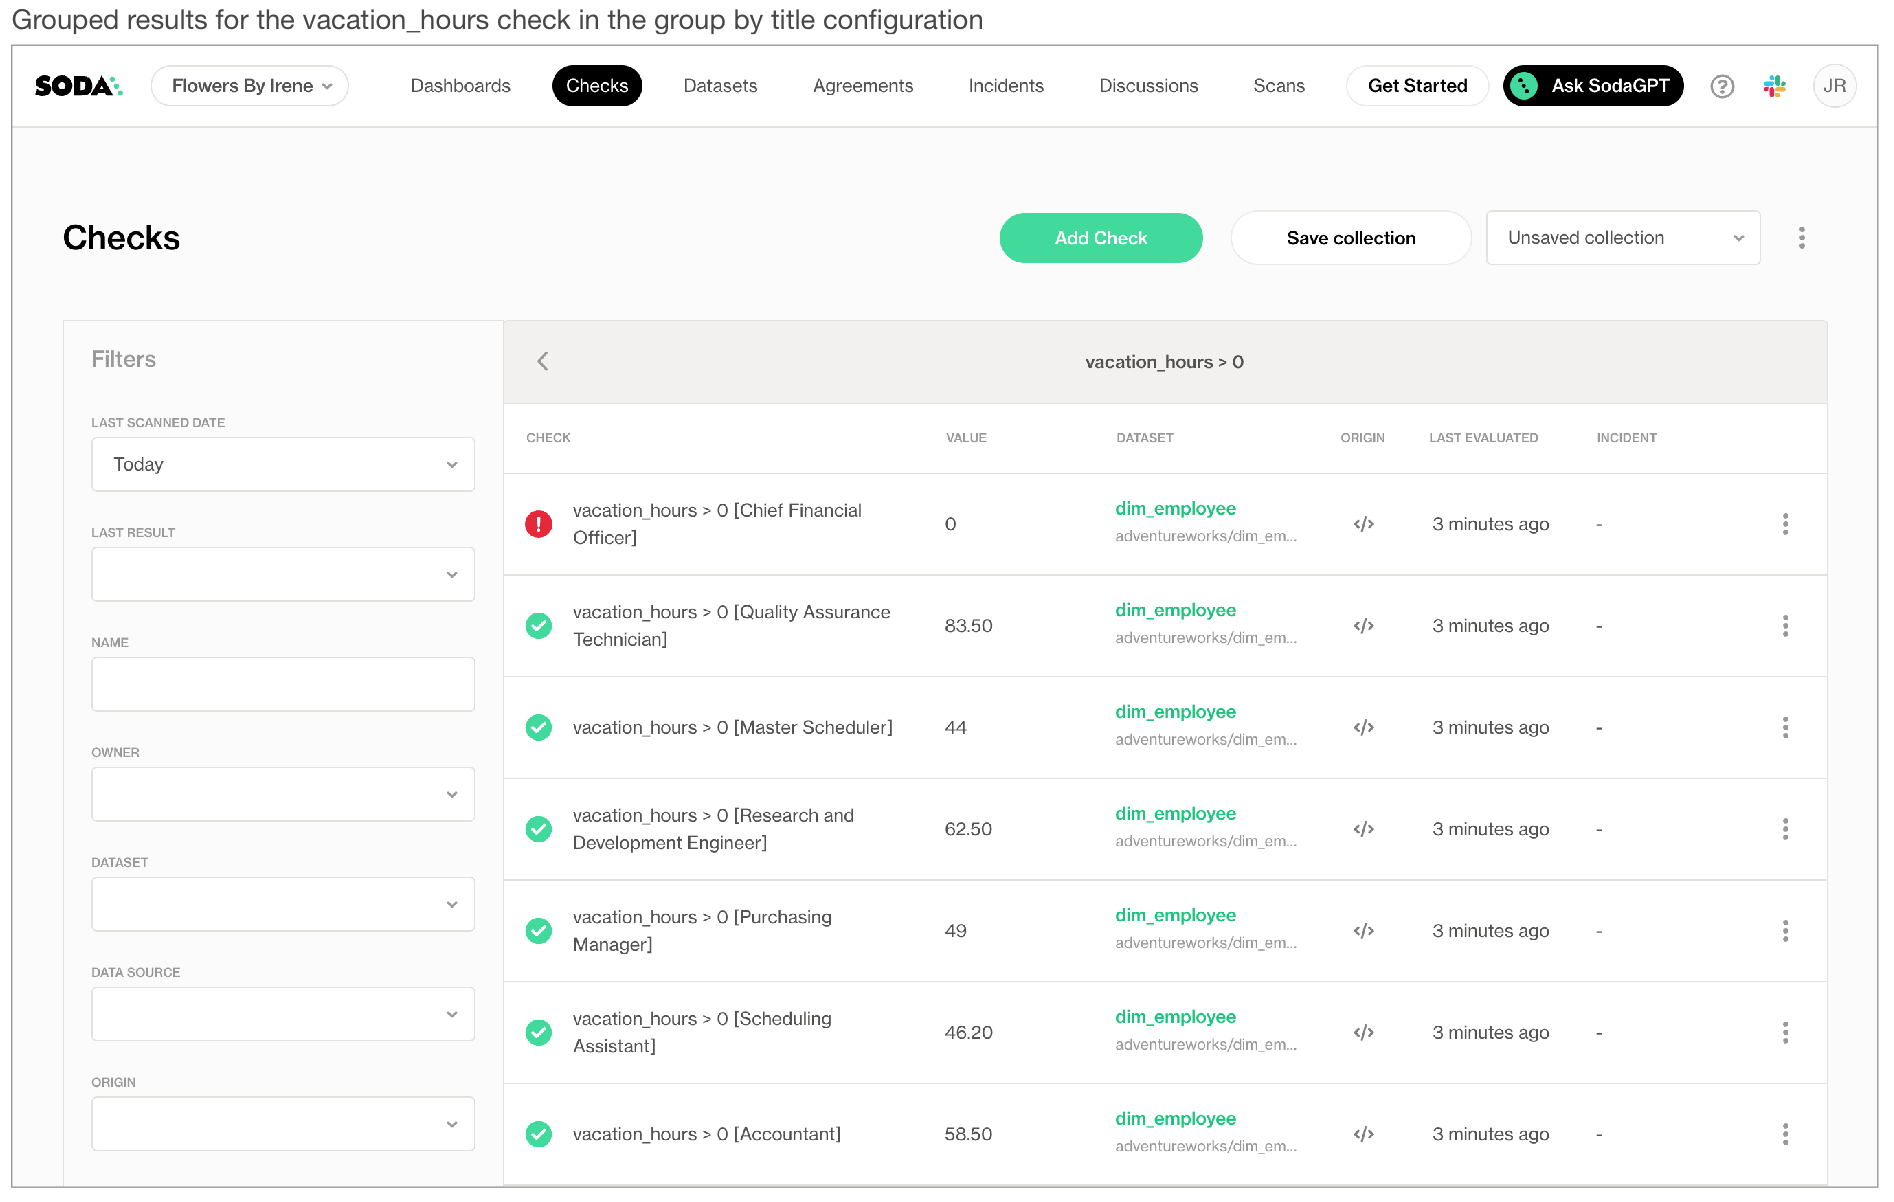The width and height of the screenshot is (1894, 1202).
Task: Open the three-dot menu for Accountant check
Action: tap(1785, 1134)
